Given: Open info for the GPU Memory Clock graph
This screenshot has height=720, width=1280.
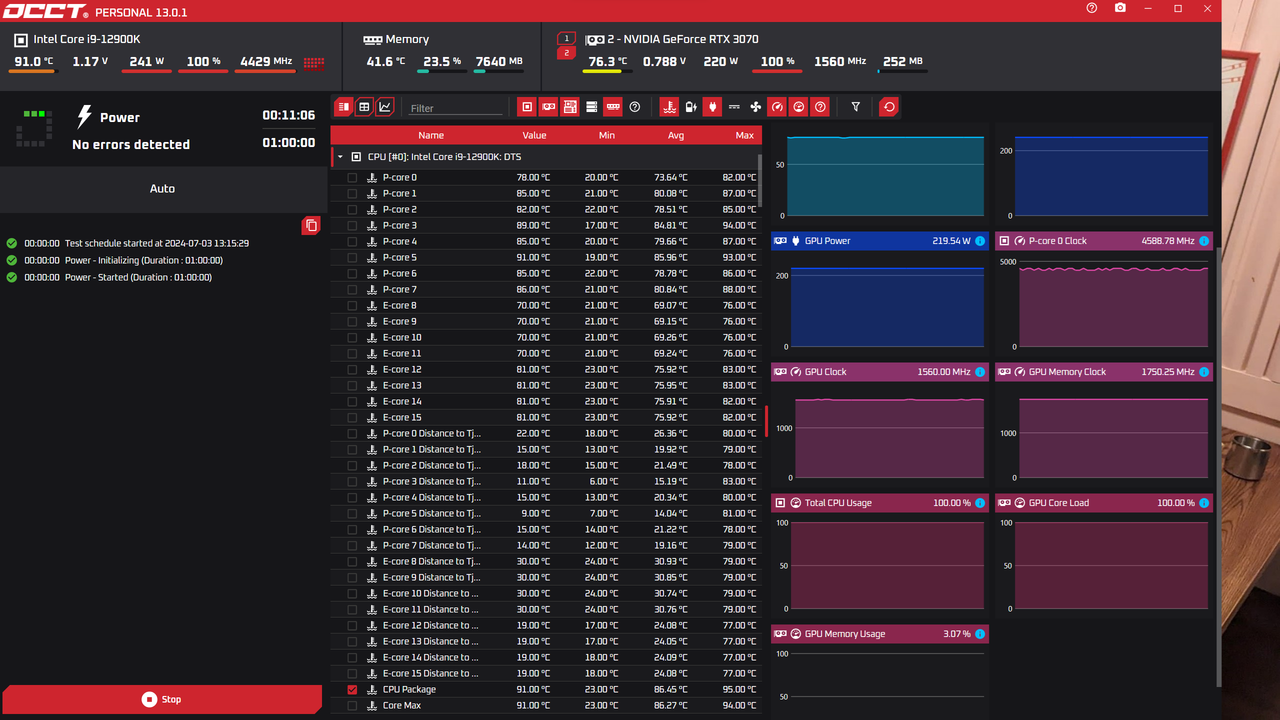Looking at the screenshot, I should pos(1204,372).
